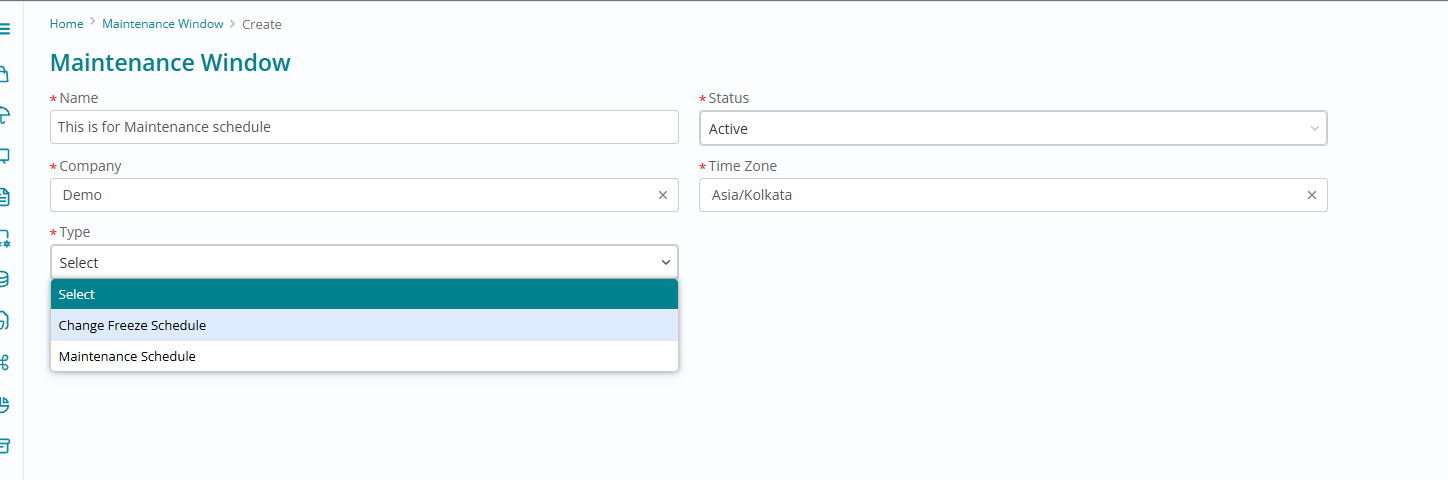Image resolution: width=1448 pixels, height=480 pixels.
Task: Open the database stack sidebar icon
Action: click(5, 279)
